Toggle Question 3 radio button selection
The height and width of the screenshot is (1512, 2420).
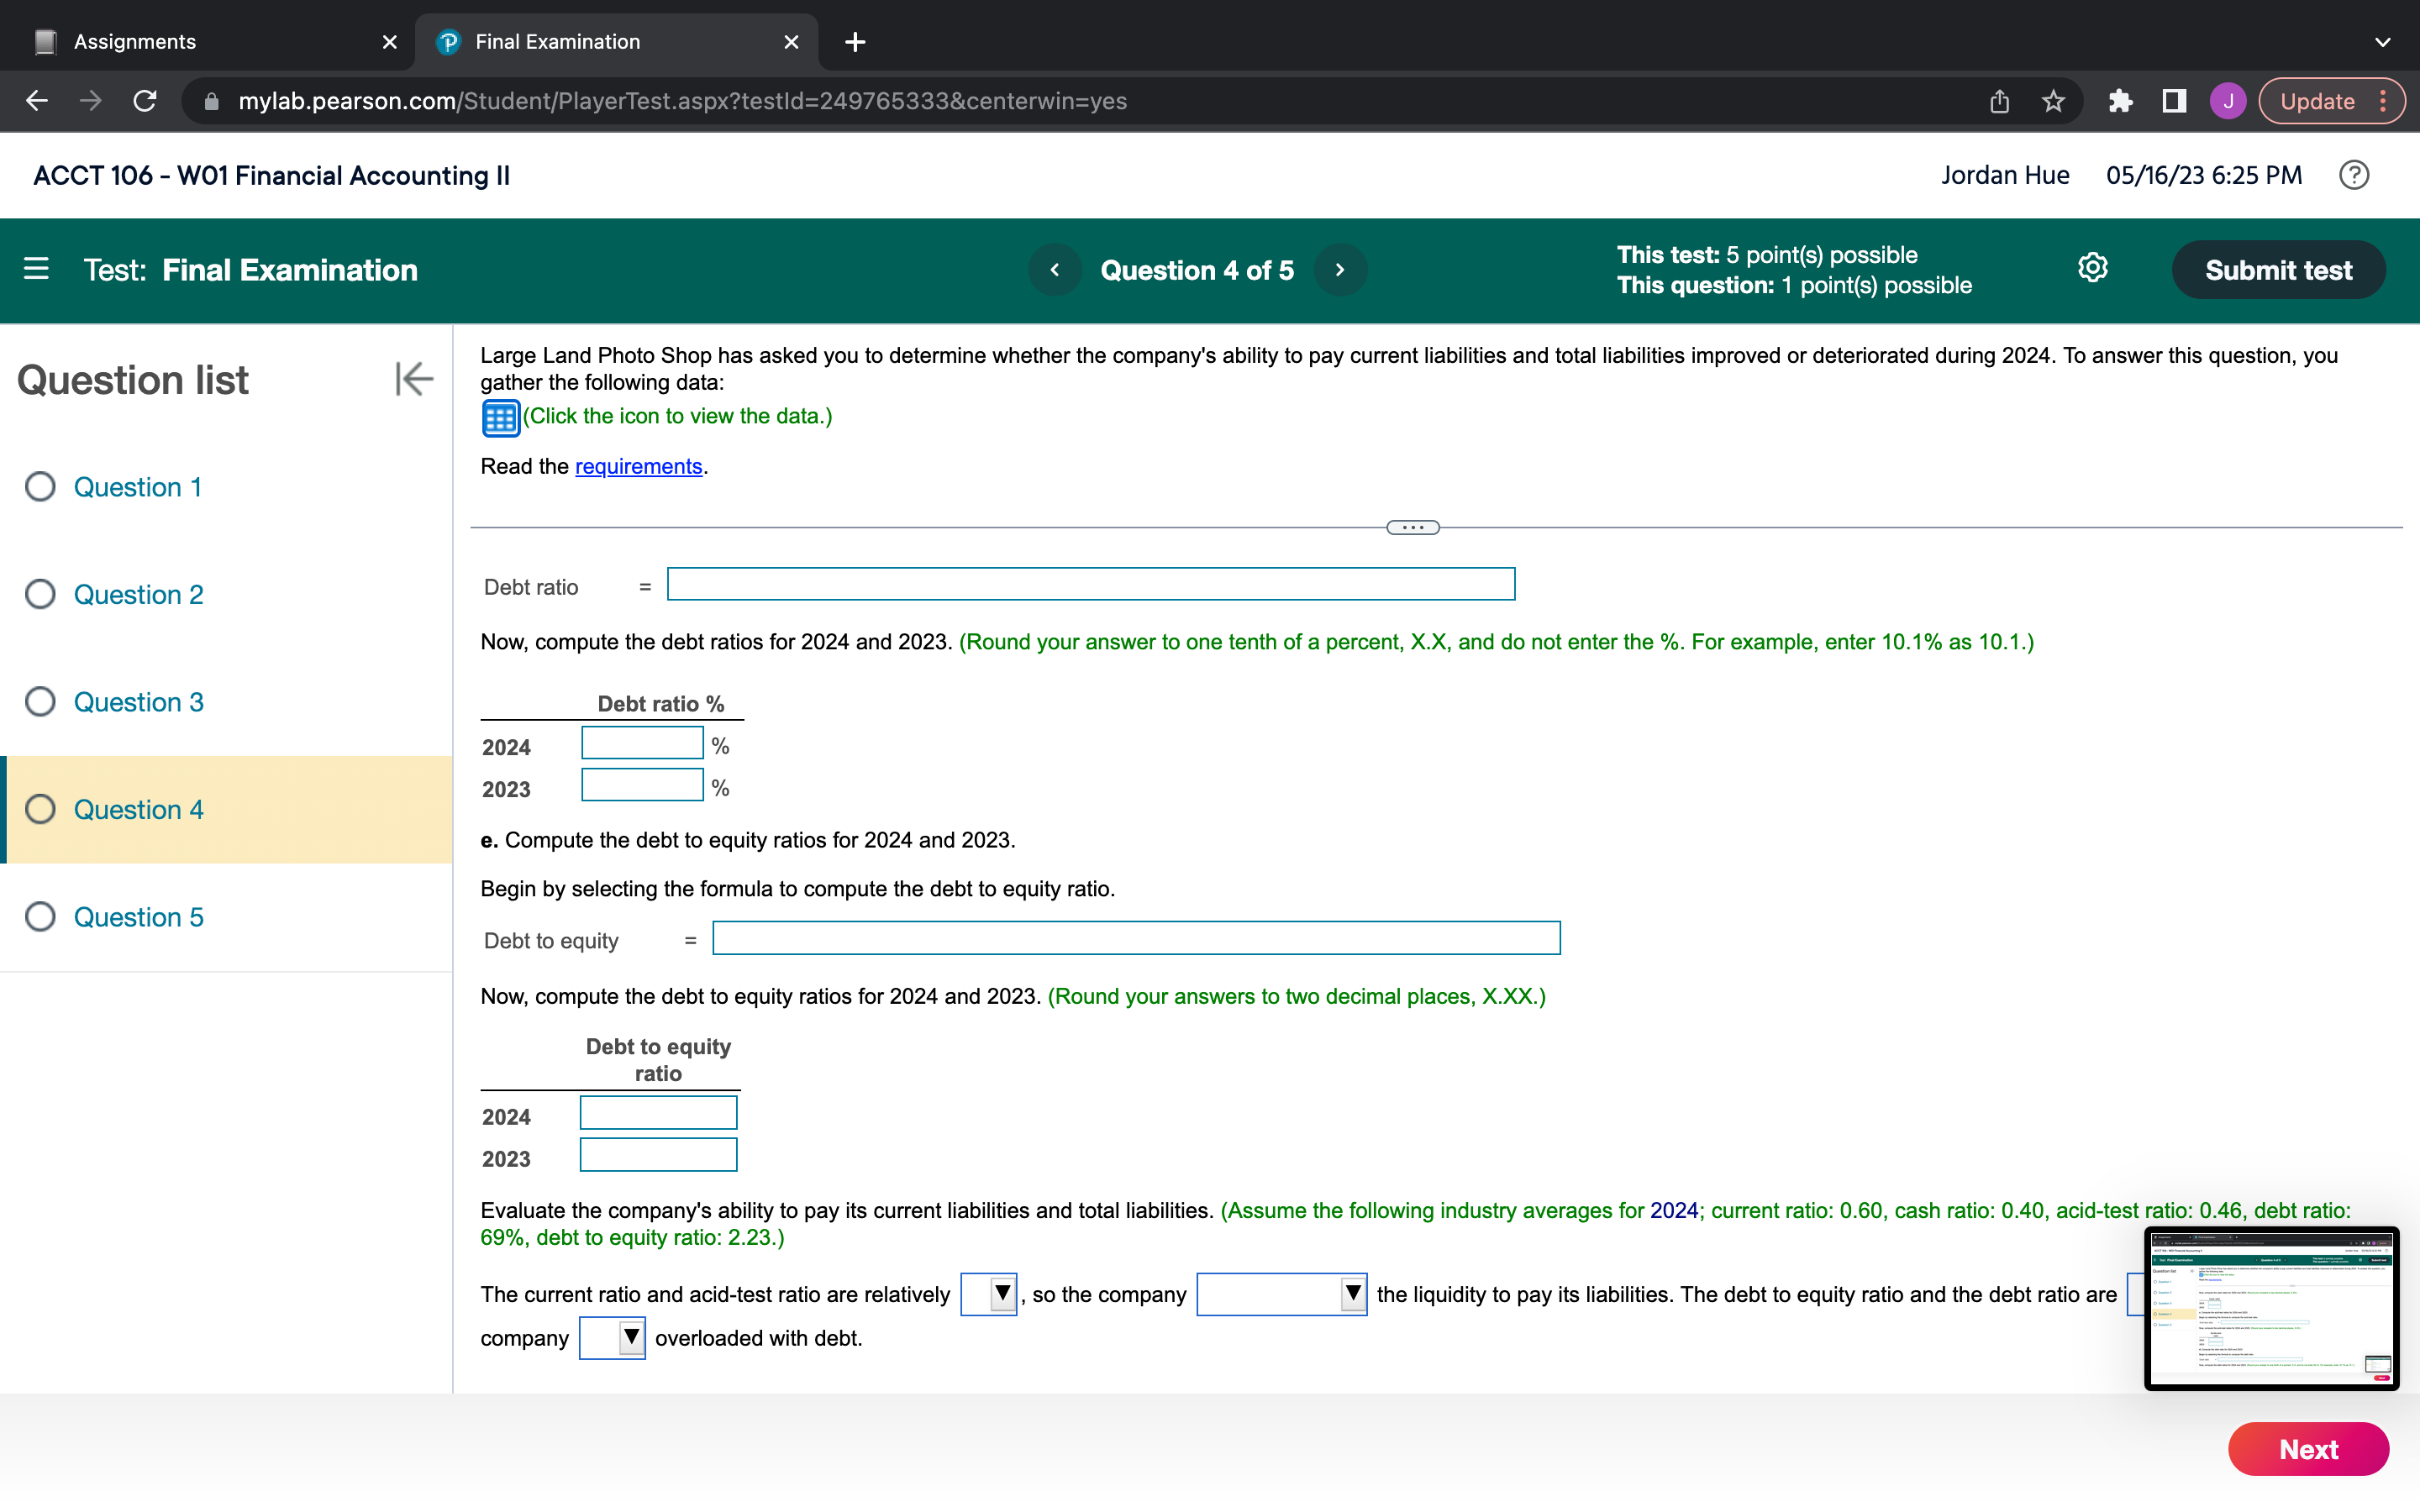pos(42,702)
